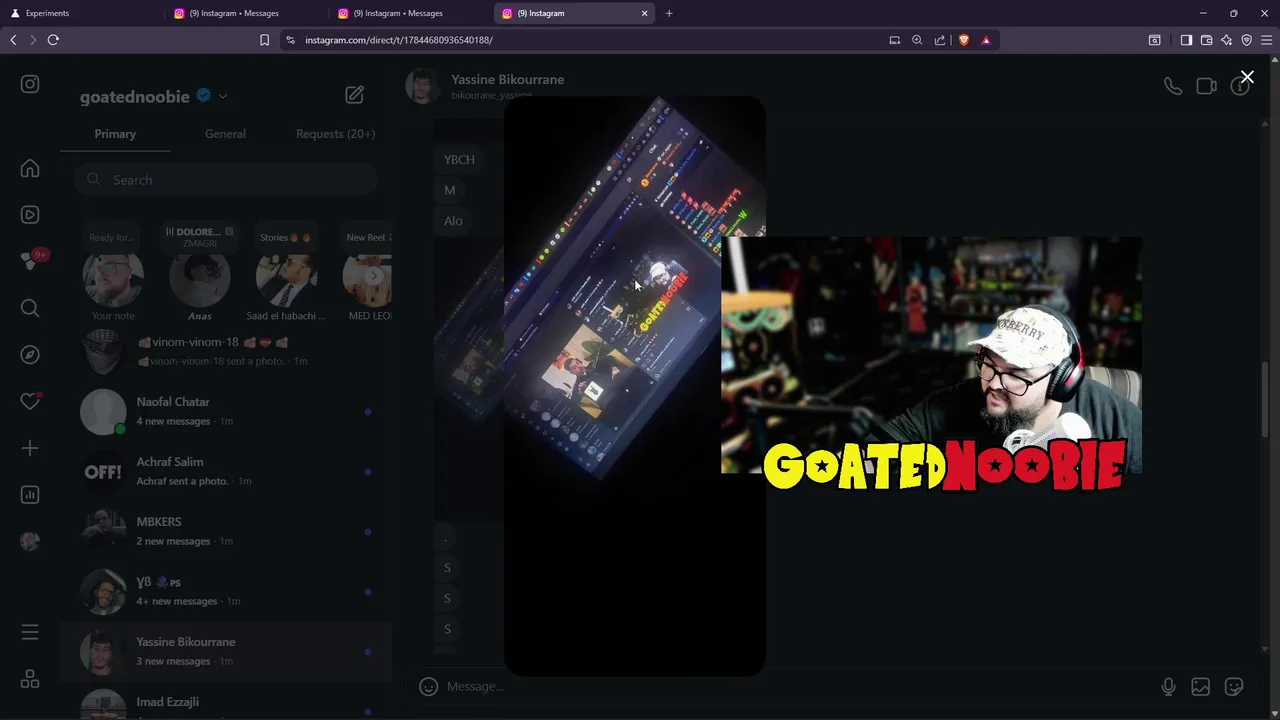Open Explore compass icon
Viewport: 1280px width, 720px height.
click(x=30, y=355)
